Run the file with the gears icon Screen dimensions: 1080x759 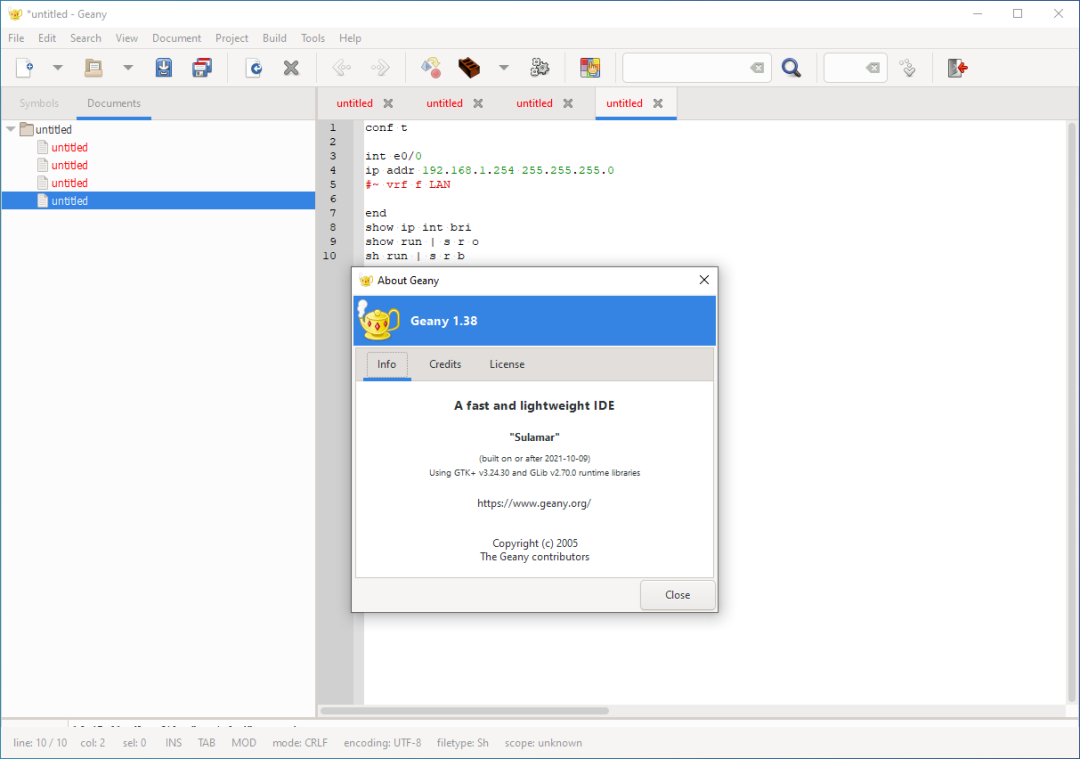(x=540, y=67)
